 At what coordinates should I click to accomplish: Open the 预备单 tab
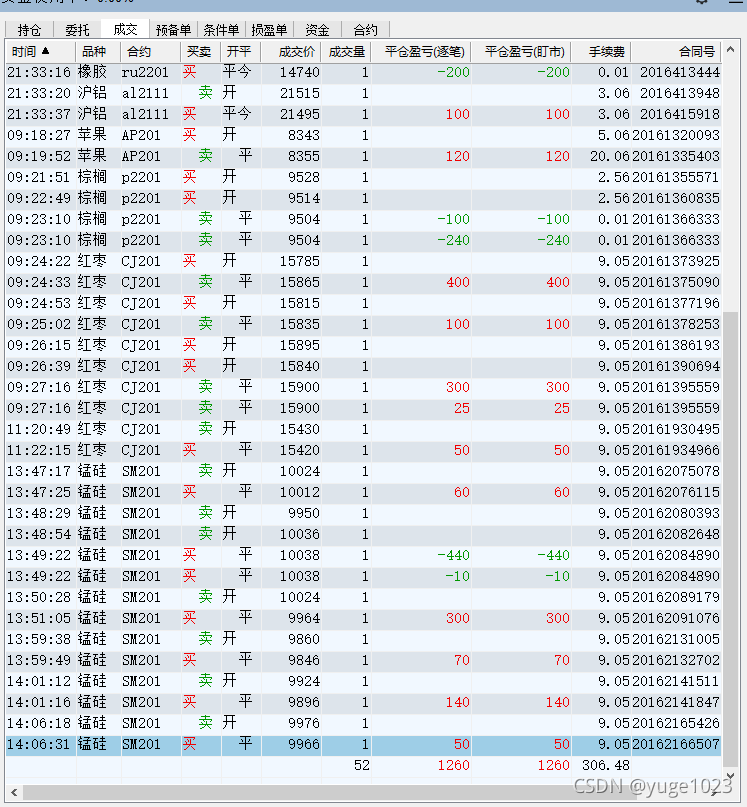(x=173, y=30)
